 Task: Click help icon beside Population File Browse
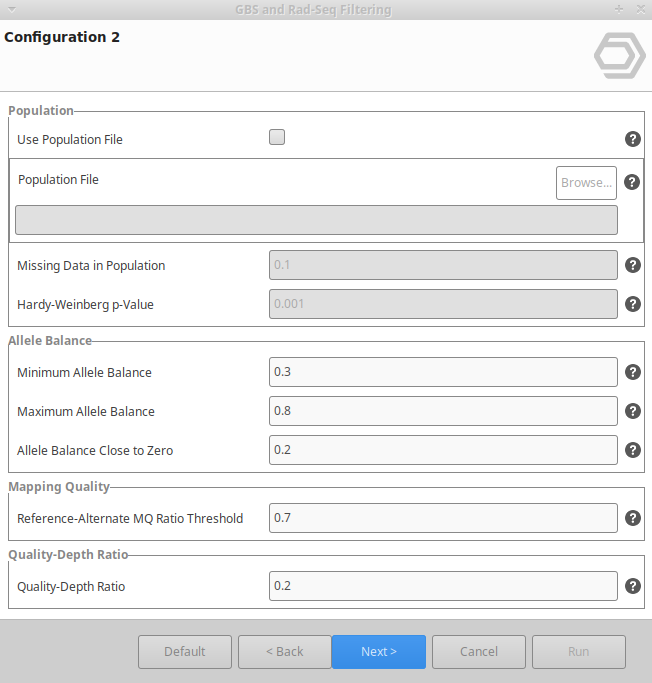632,182
